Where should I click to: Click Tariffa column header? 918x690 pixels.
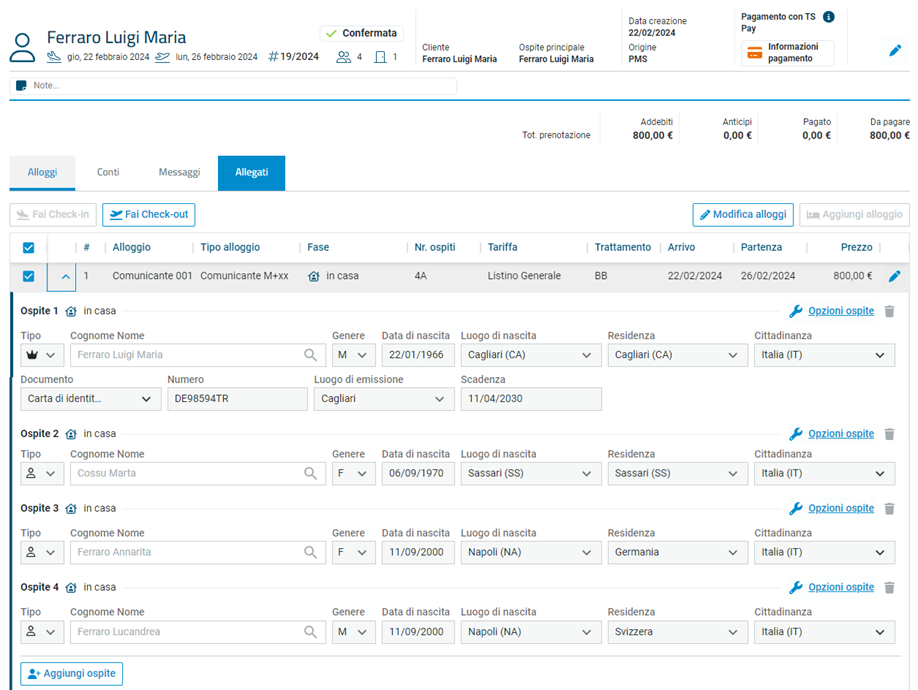502,248
